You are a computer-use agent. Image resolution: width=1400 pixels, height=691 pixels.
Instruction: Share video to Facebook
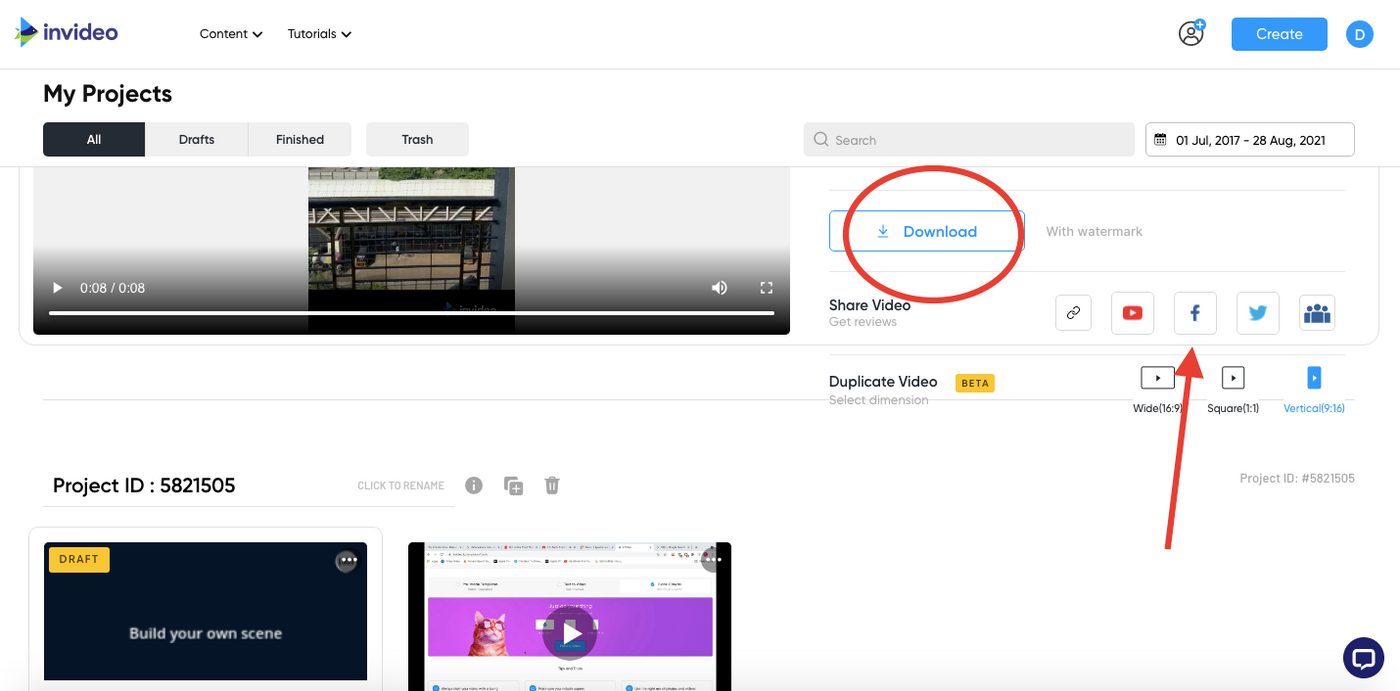(x=1195, y=313)
